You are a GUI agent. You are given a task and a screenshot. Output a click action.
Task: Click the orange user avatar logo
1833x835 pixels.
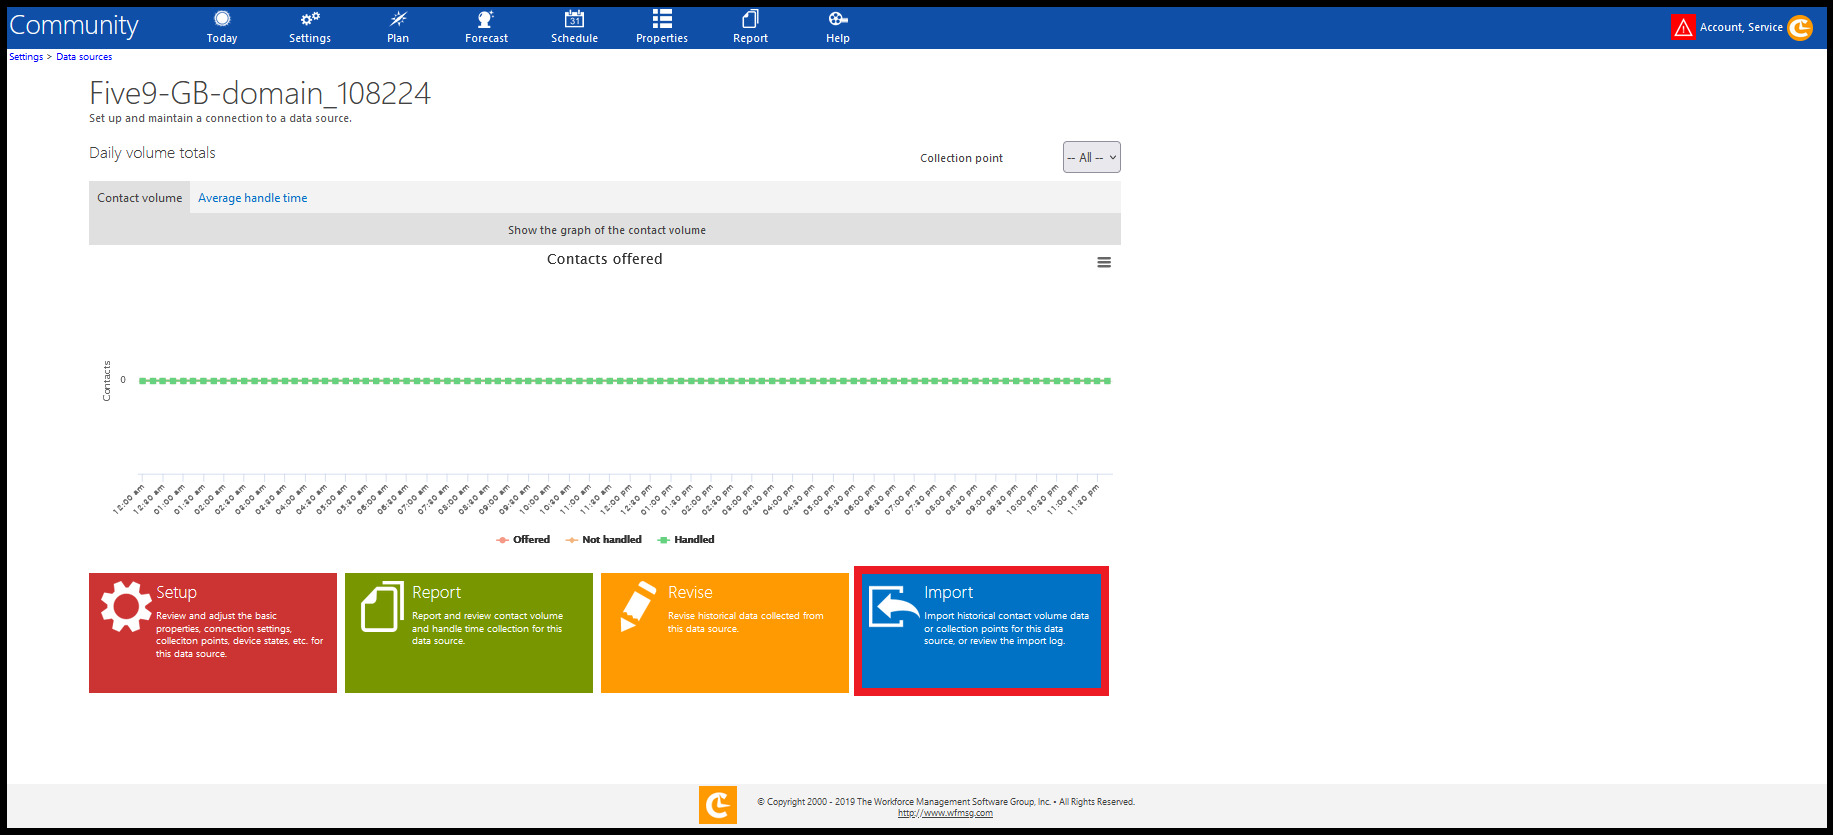pyautogui.click(x=1800, y=27)
